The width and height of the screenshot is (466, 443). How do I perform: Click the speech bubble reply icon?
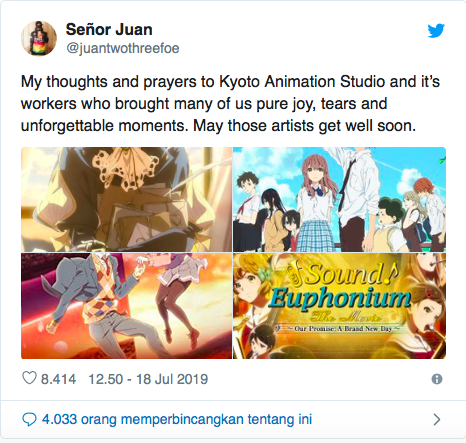coord(29,419)
